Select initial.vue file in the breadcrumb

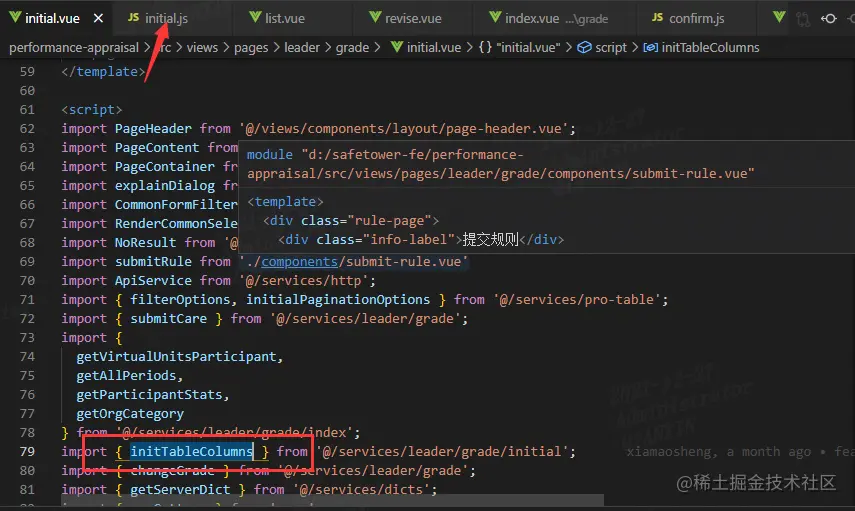coord(433,48)
